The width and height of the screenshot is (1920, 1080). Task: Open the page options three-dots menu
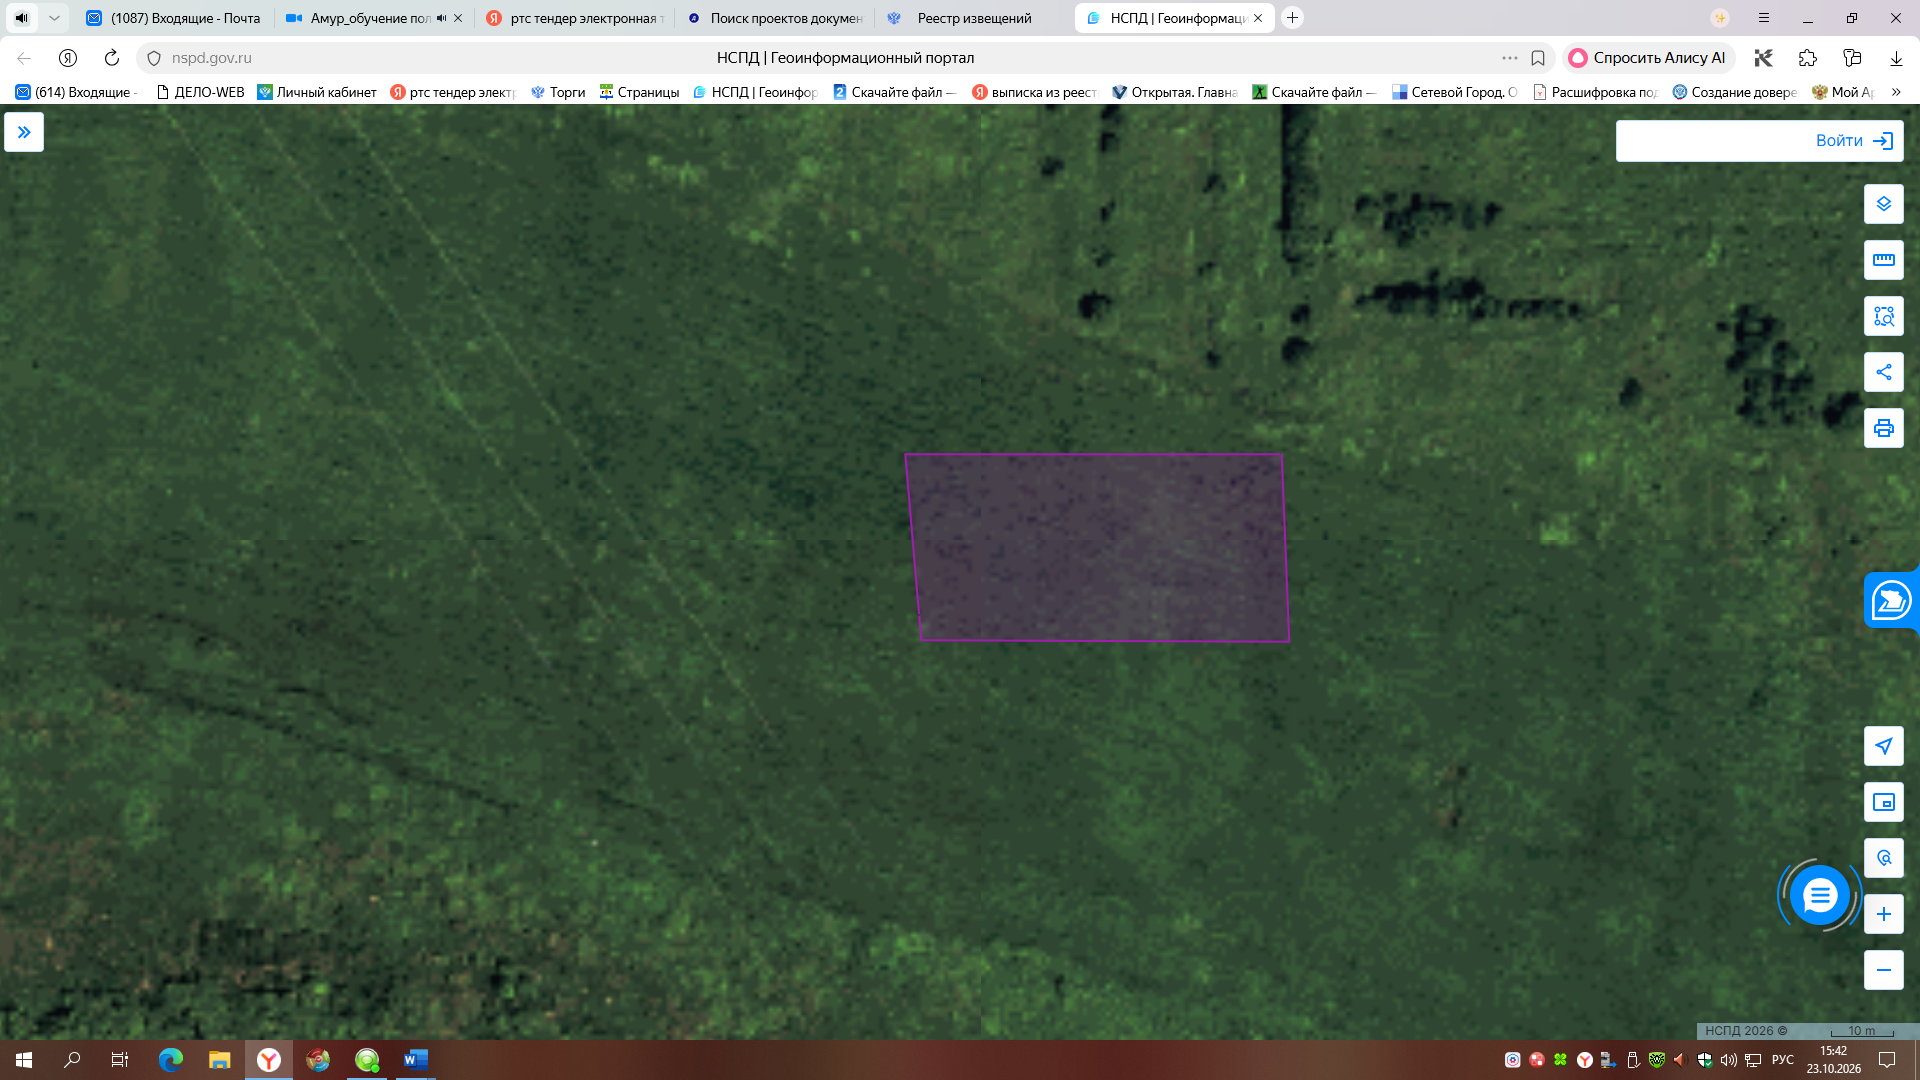(1509, 58)
